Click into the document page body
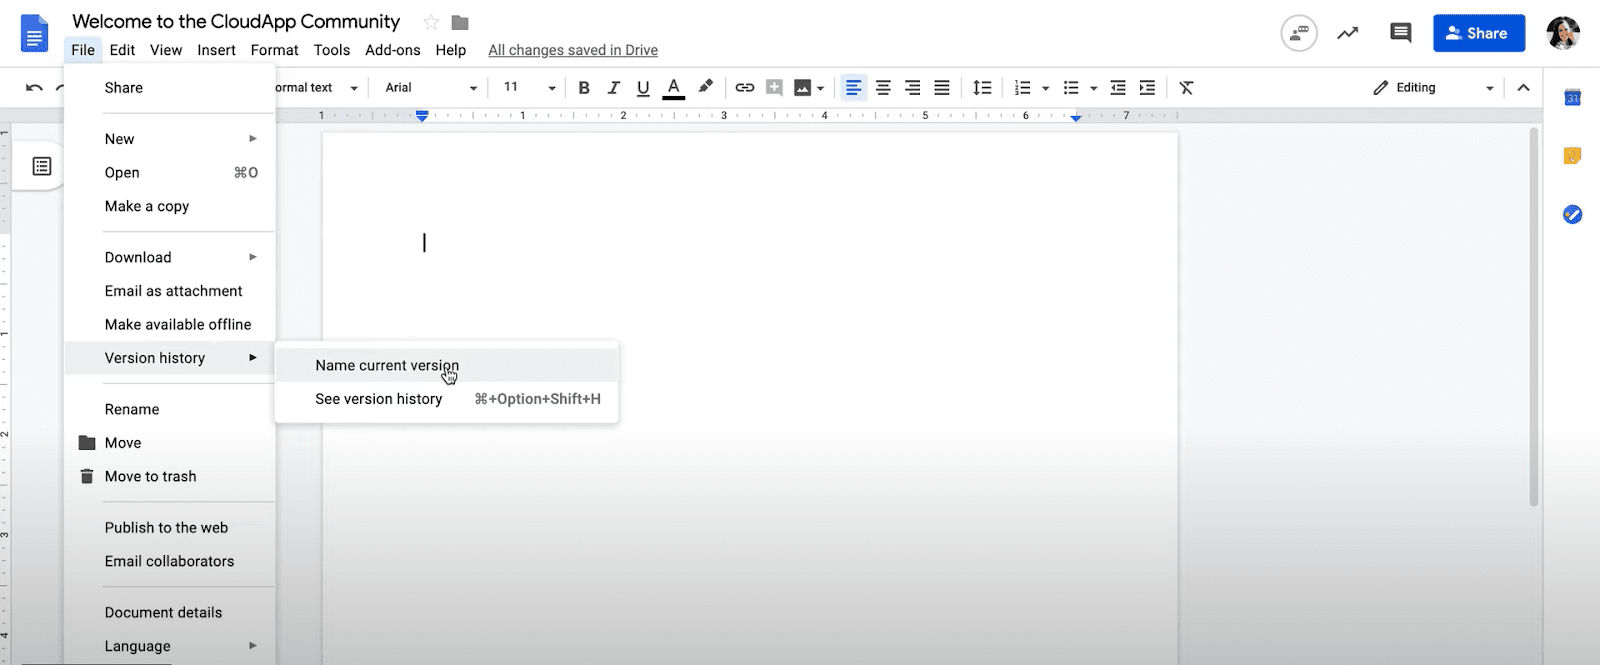1600x665 pixels. coord(750,400)
